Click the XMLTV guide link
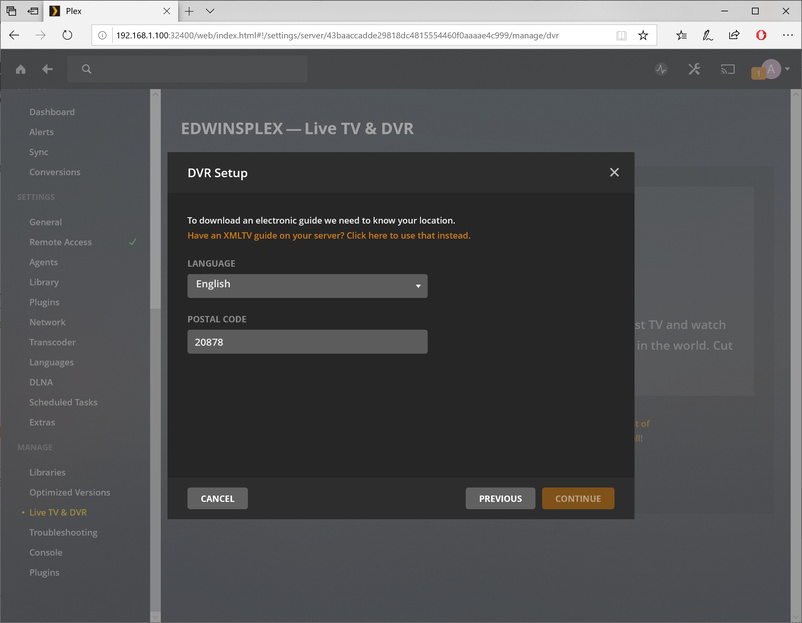 click(x=329, y=235)
